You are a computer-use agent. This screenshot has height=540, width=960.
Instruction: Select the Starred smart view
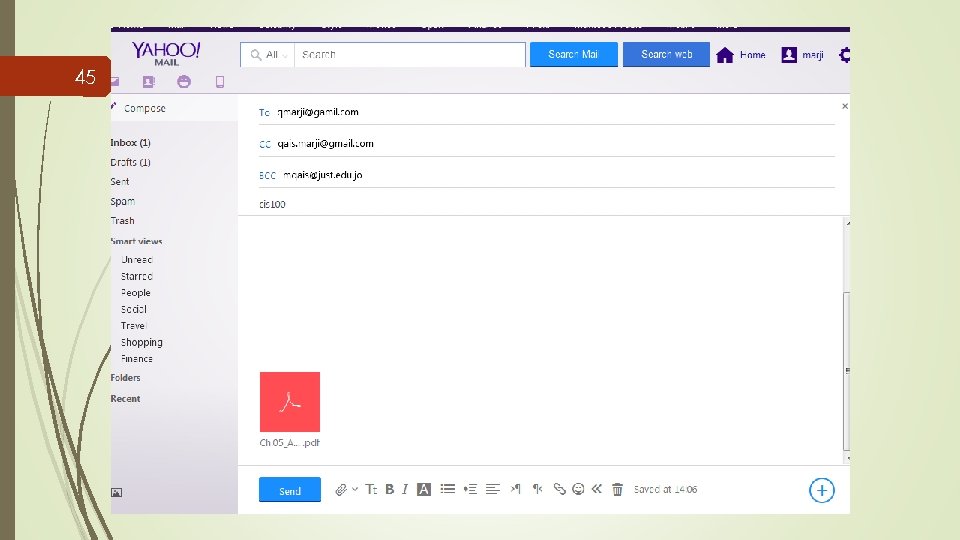(x=137, y=276)
